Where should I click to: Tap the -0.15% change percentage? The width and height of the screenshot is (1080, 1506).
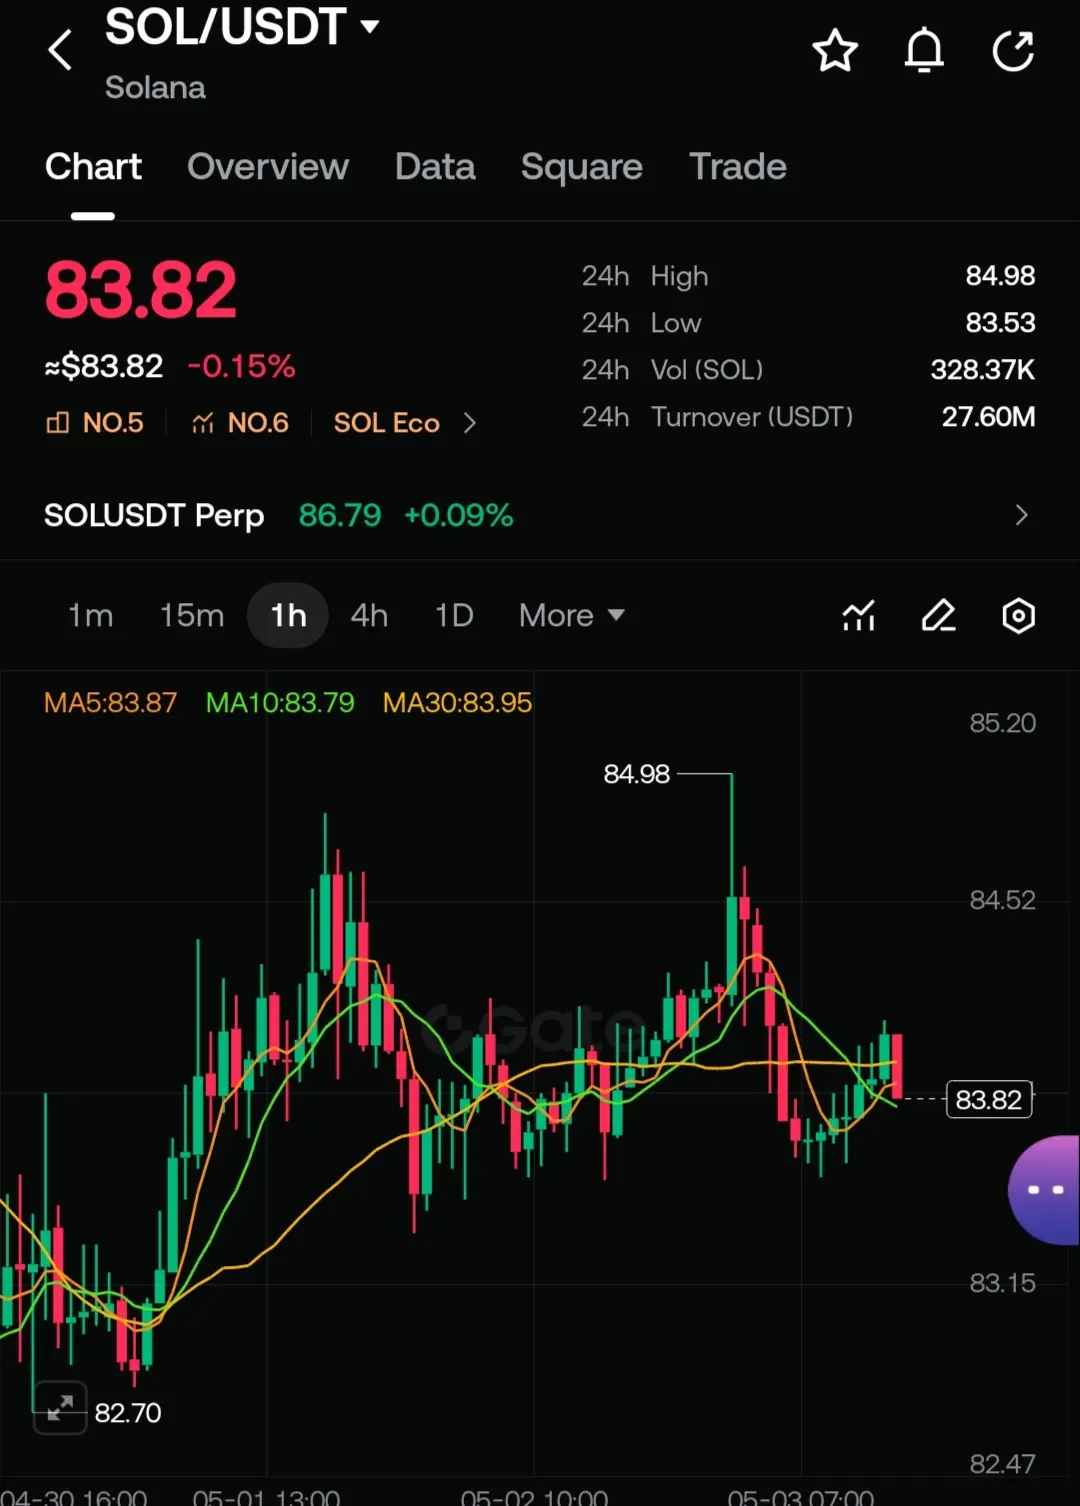[x=242, y=366]
